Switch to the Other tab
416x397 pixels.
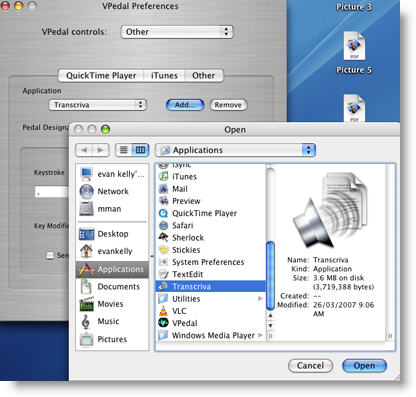coord(203,76)
